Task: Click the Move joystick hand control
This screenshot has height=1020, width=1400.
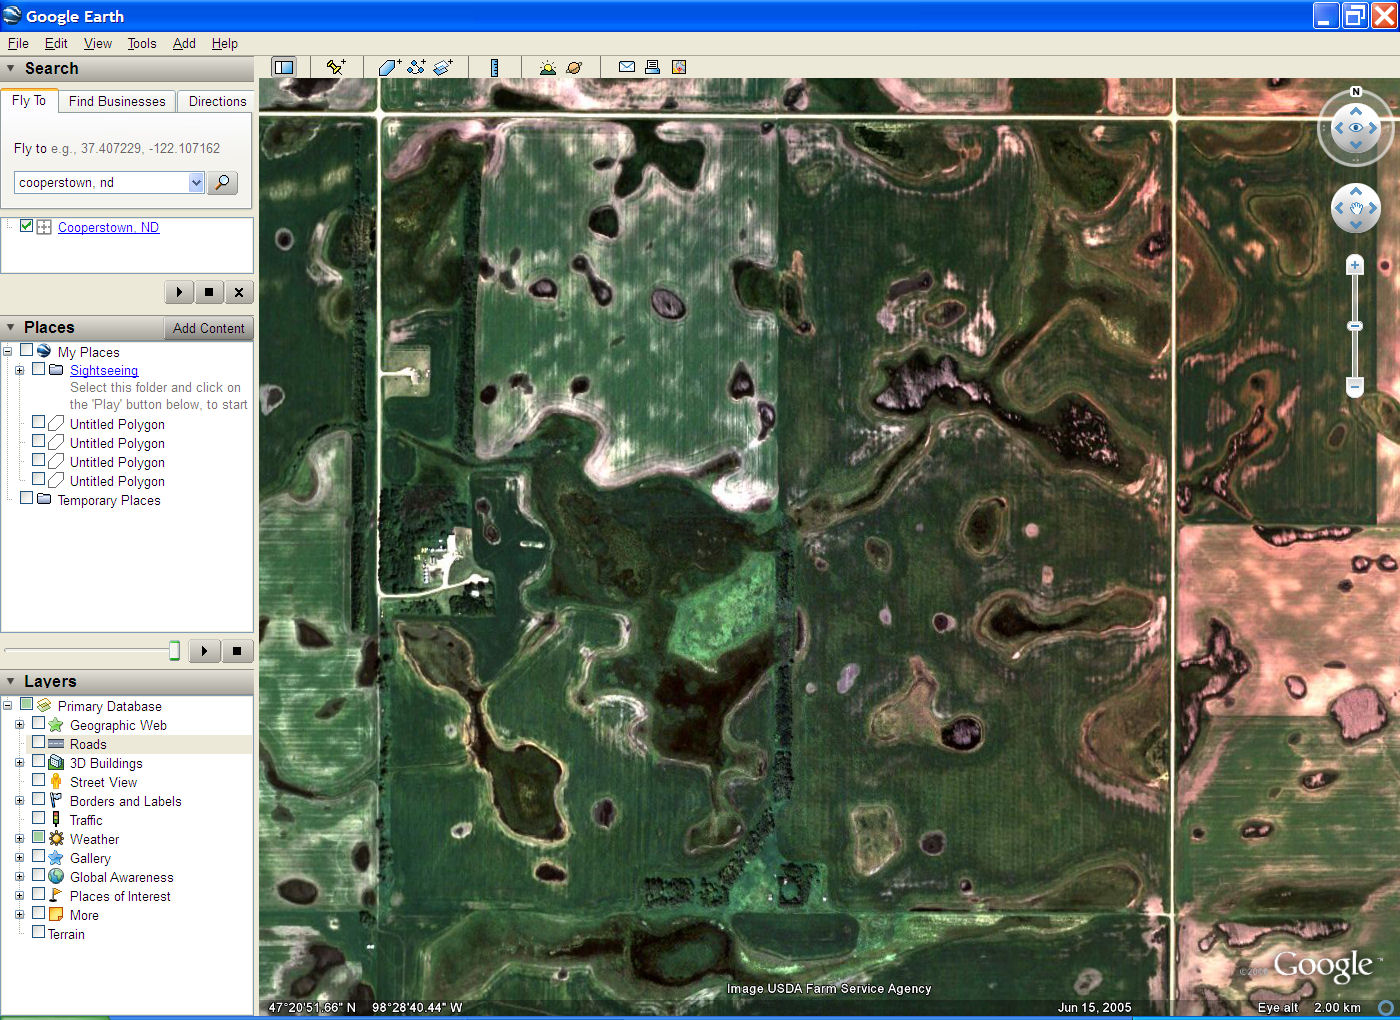Action: point(1356,208)
